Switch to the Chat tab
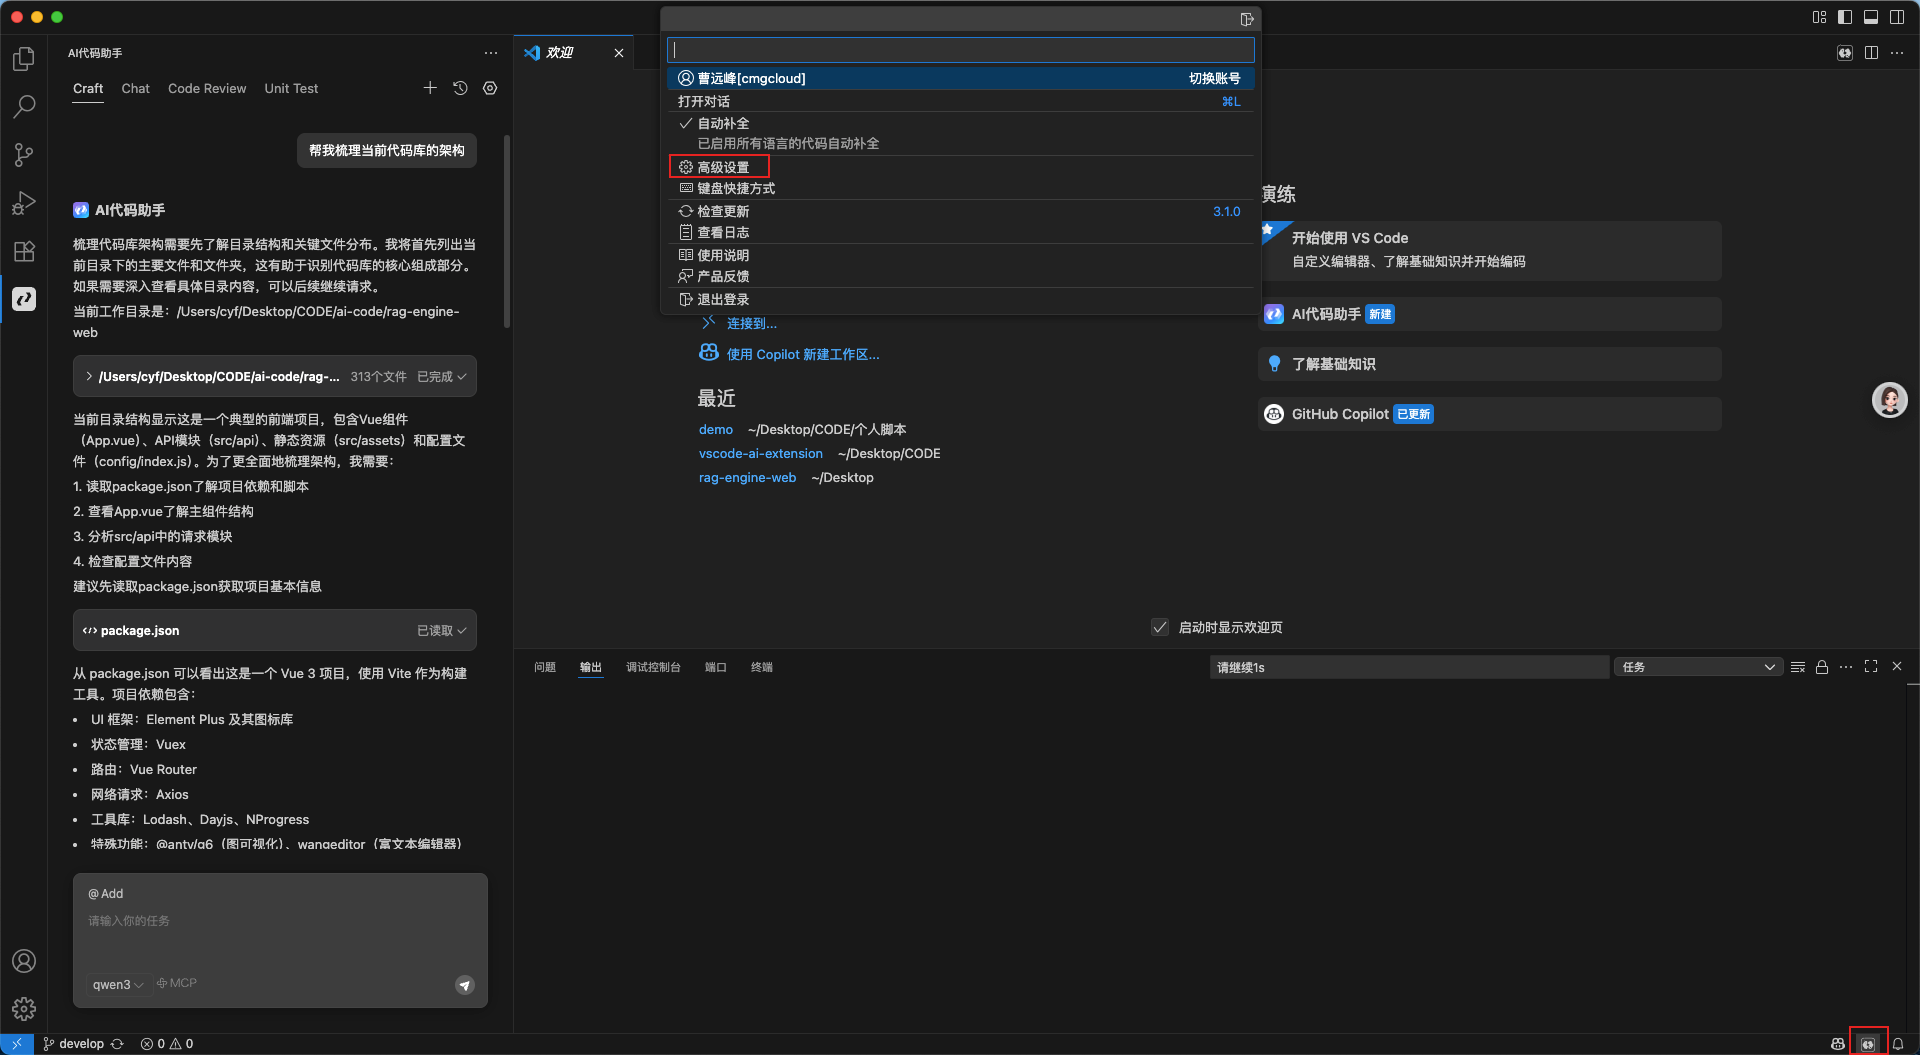Image resolution: width=1920 pixels, height=1055 pixels. coord(136,89)
